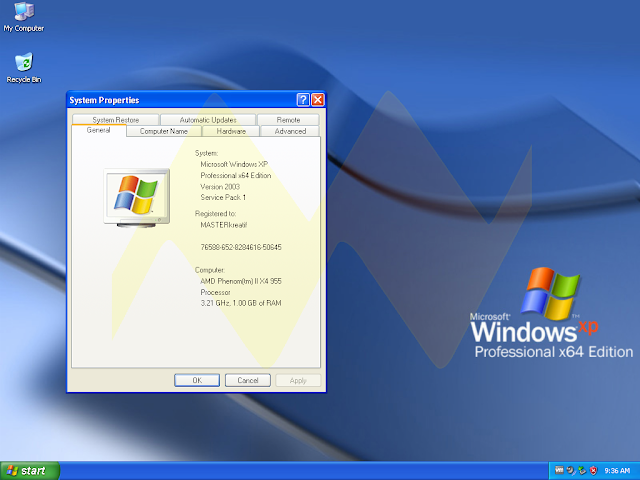Open the Hardware tab
Screen dimensions: 640x480
coord(231,131)
